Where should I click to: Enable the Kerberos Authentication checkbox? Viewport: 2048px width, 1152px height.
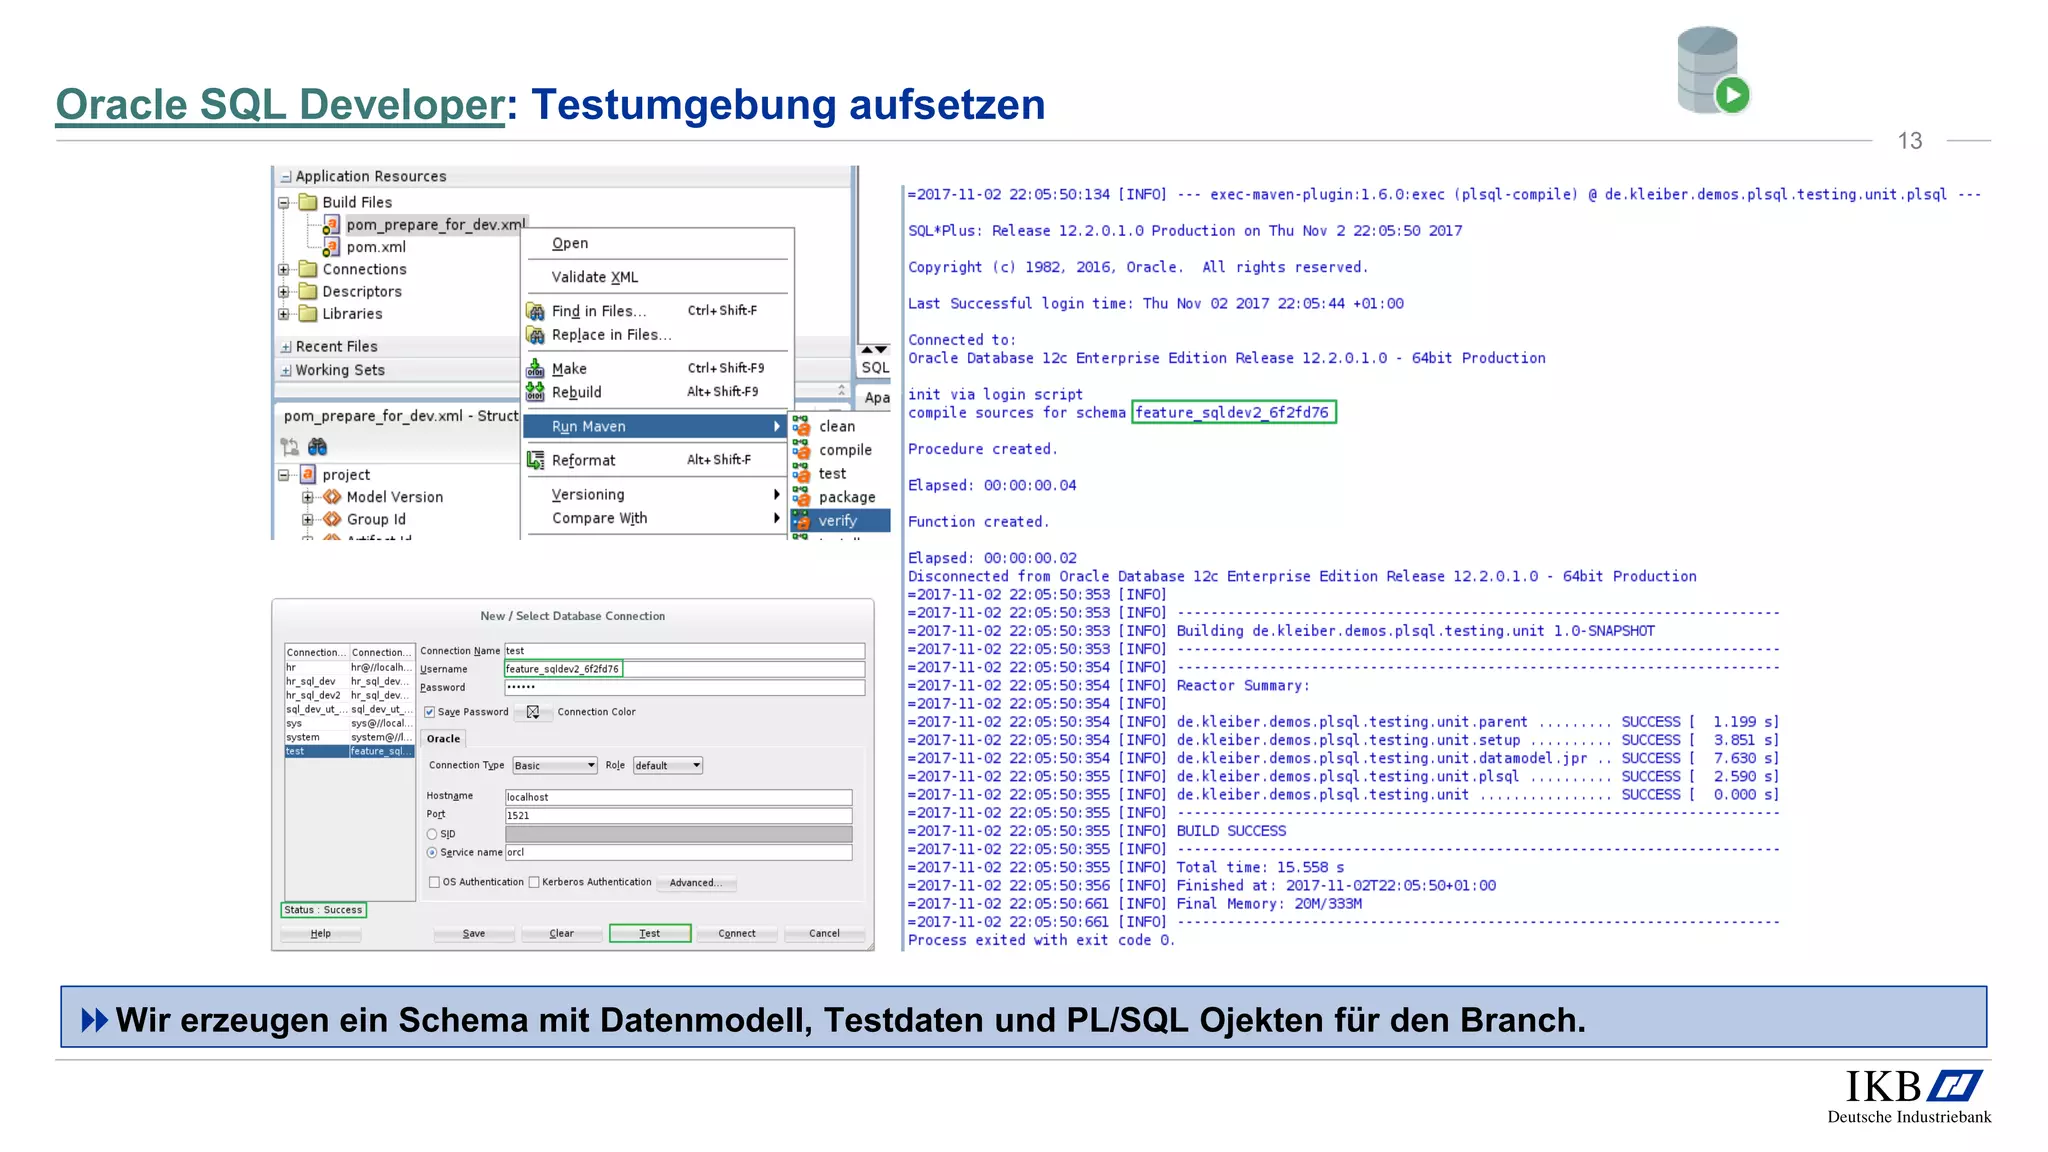click(534, 882)
